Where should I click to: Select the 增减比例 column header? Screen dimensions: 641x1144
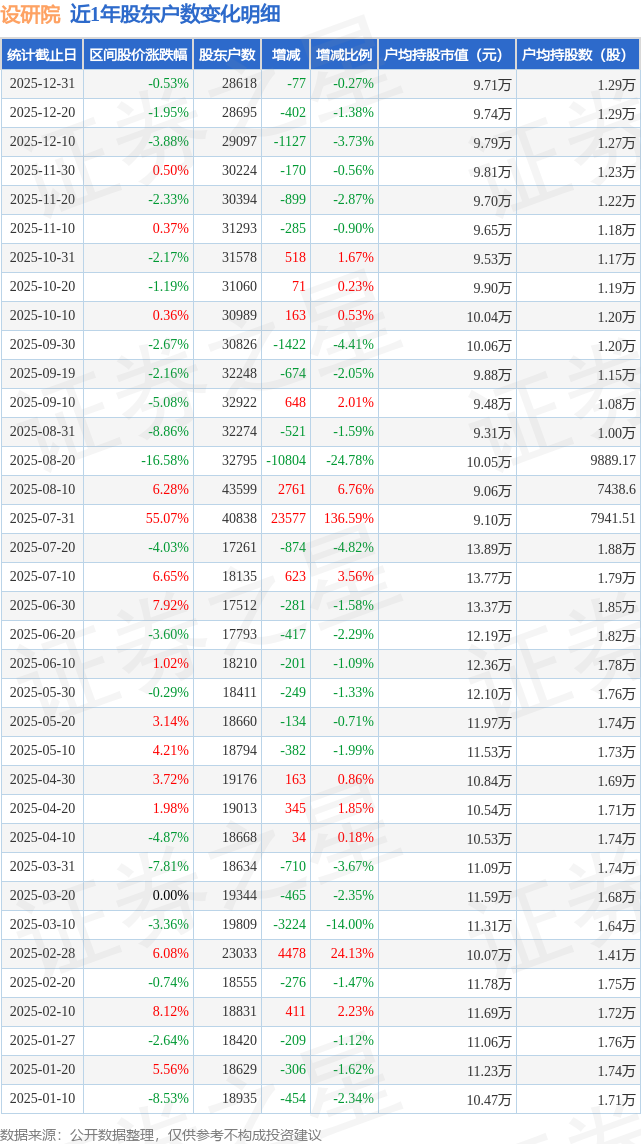click(x=344, y=55)
